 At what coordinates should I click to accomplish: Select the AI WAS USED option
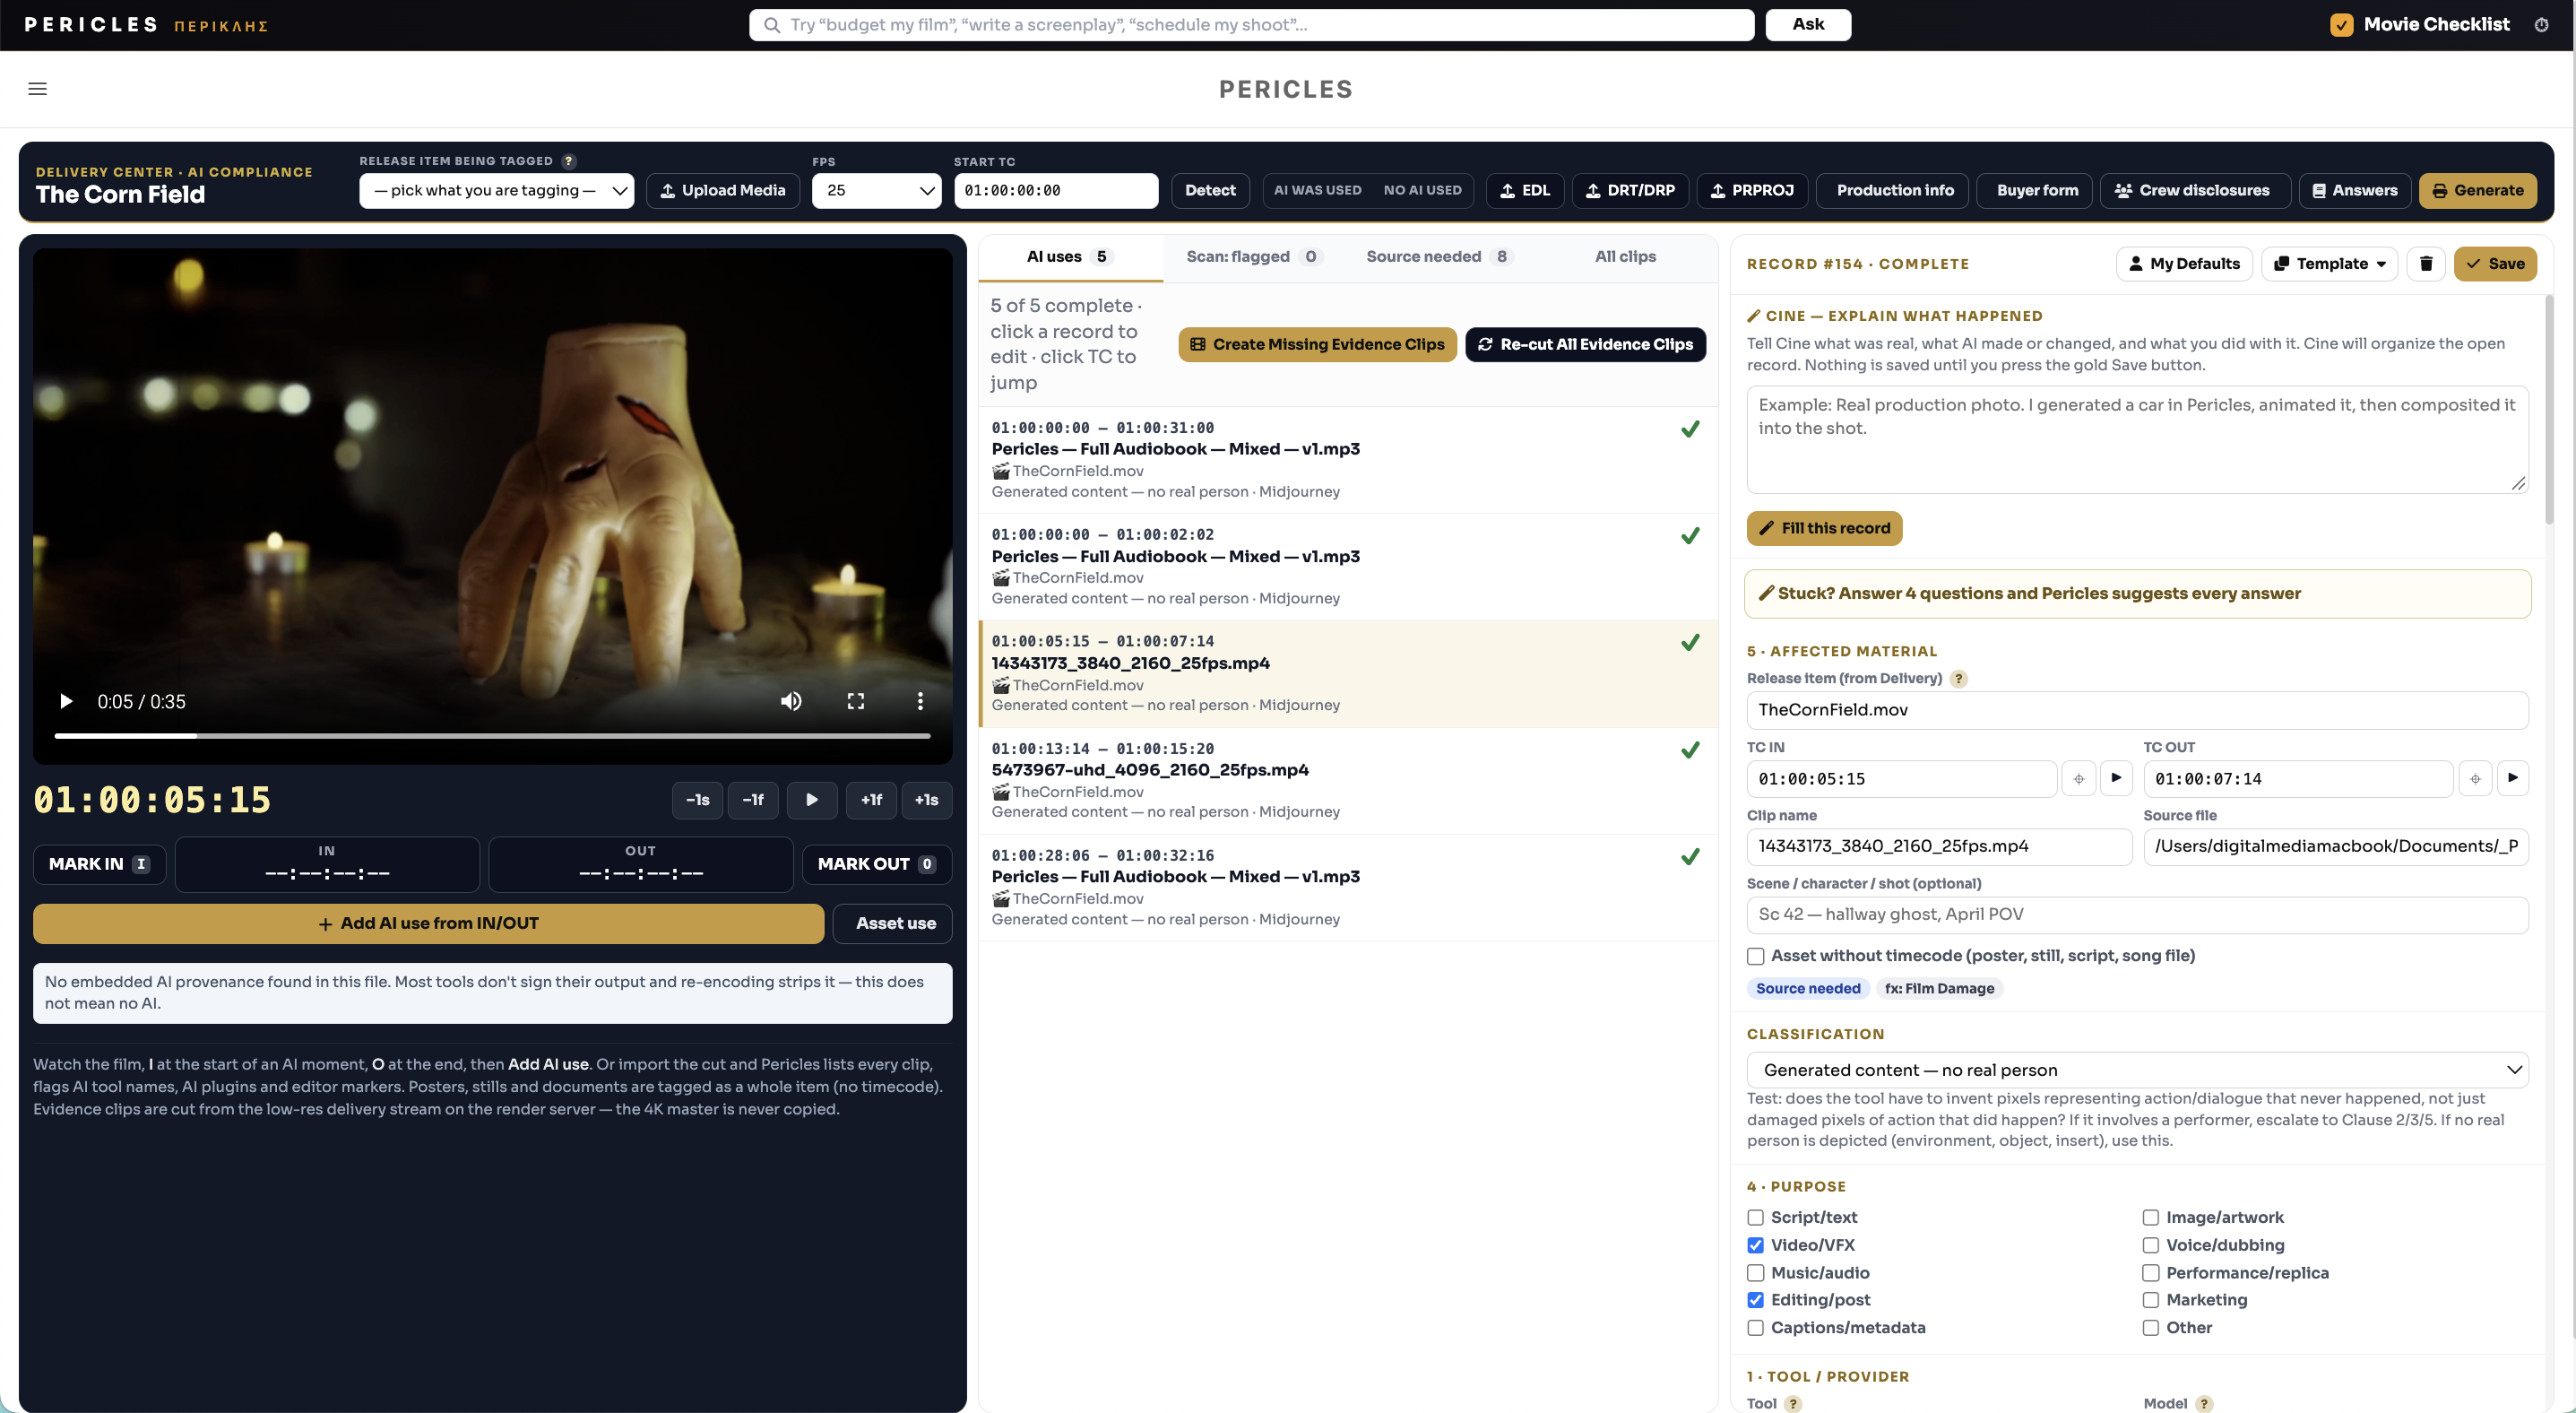(x=1317, y=190)
